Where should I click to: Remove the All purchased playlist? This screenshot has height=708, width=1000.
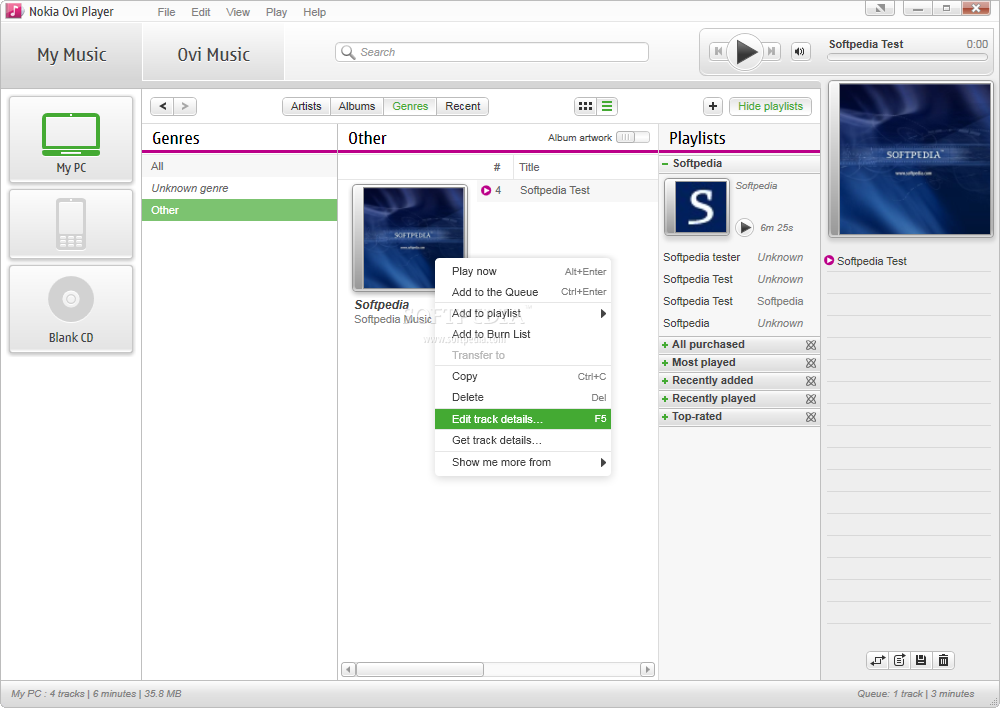811,345
